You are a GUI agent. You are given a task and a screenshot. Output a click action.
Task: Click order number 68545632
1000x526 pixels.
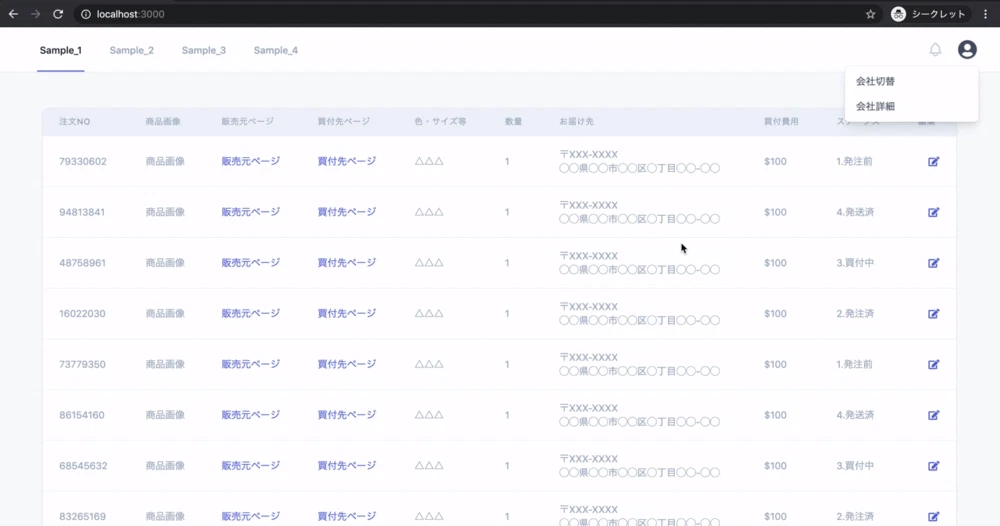click(83, 465)
